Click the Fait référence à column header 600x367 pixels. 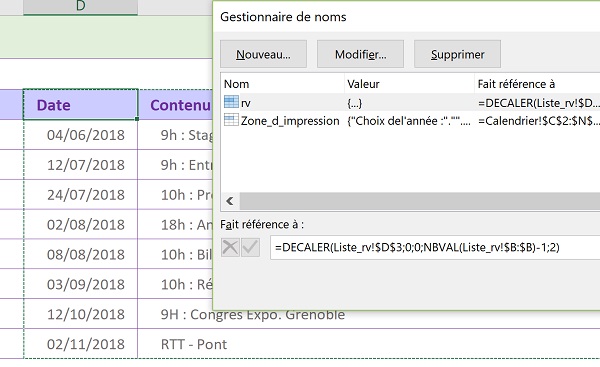tap(537, 84)
